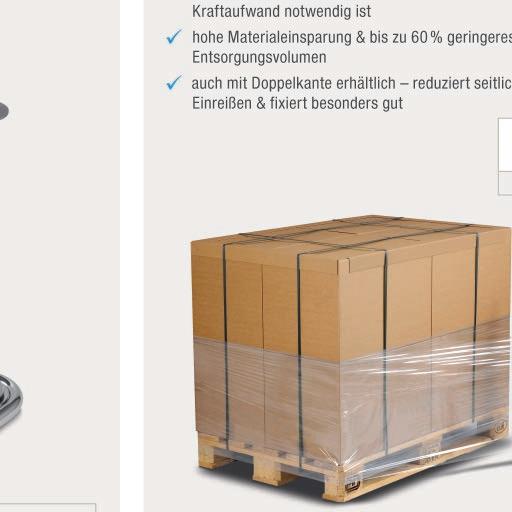The height and width of the screenshot is (512, 512).
Task: Click the text "Kraftaufwand notwendig ist"
Action: coord(281,11)
